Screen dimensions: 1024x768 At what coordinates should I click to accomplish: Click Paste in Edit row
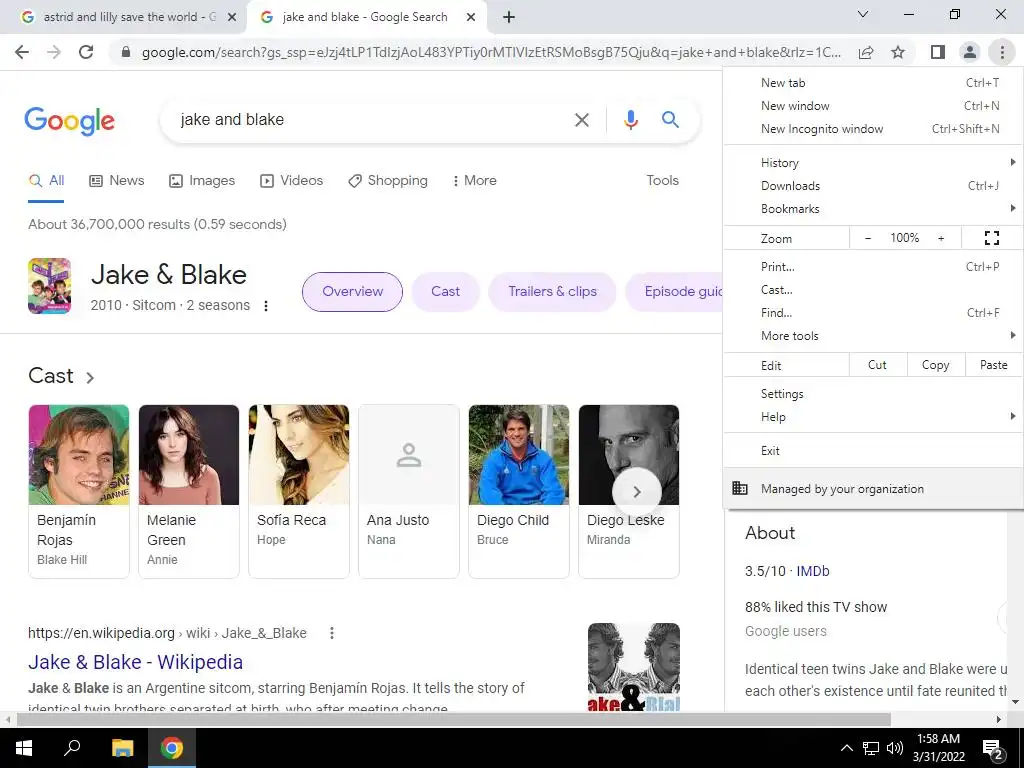coord(993,365)
